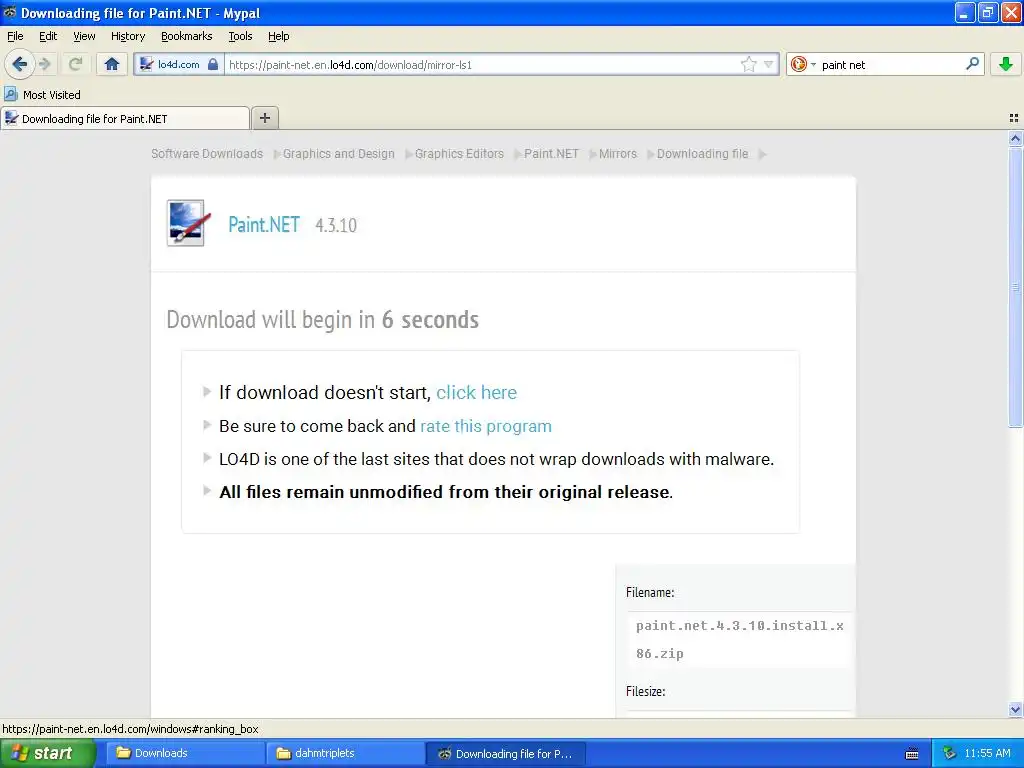Click the Most Visited bookmarks icon
Screen dimensions: 1024x768
(10, 95)
